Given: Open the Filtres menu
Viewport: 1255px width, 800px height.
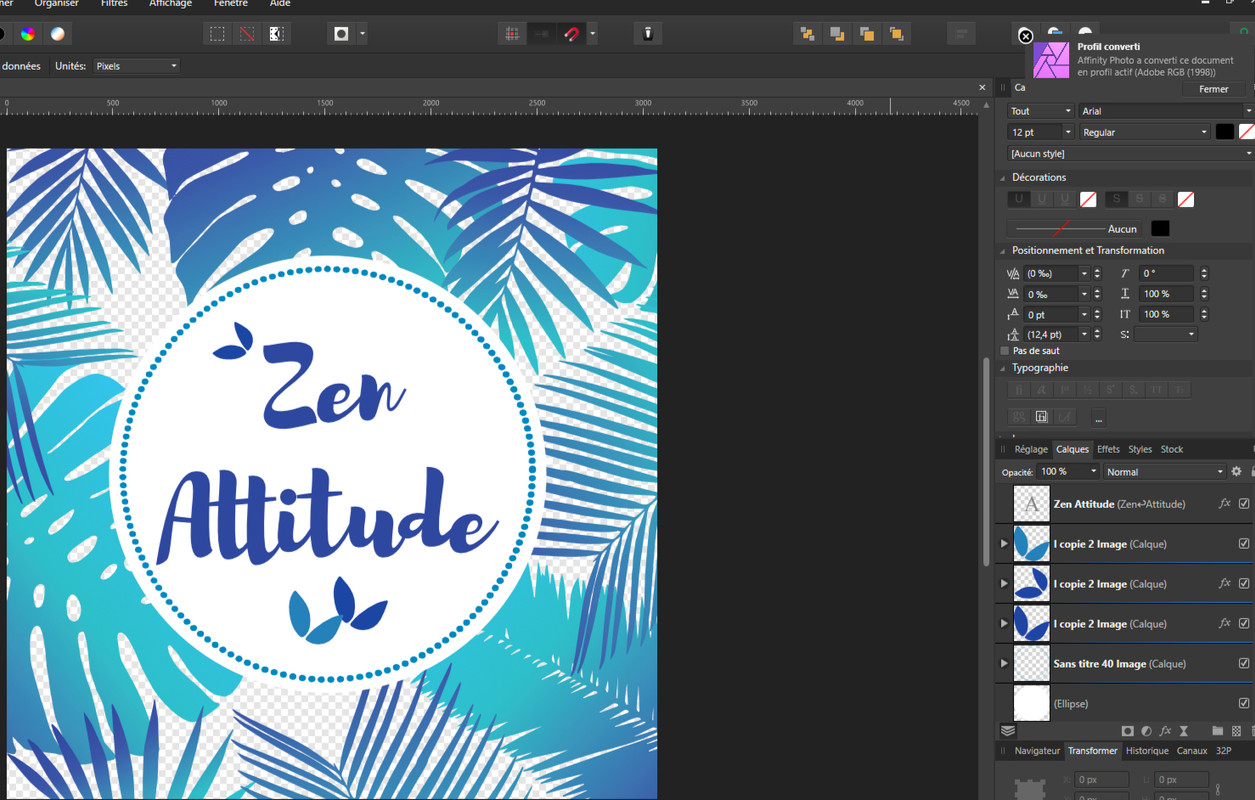Looking at the screenshot, I should 114,4.
